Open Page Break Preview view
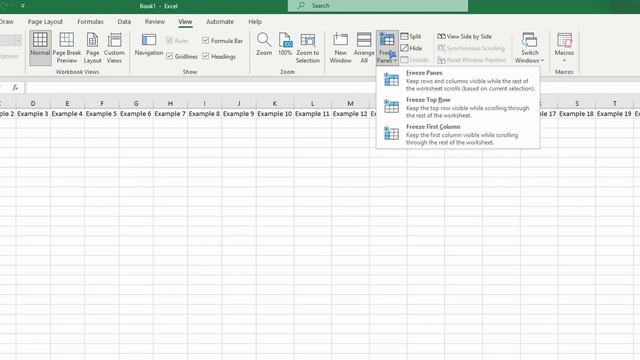The image size is (640, 360). (x=67, y=47)
